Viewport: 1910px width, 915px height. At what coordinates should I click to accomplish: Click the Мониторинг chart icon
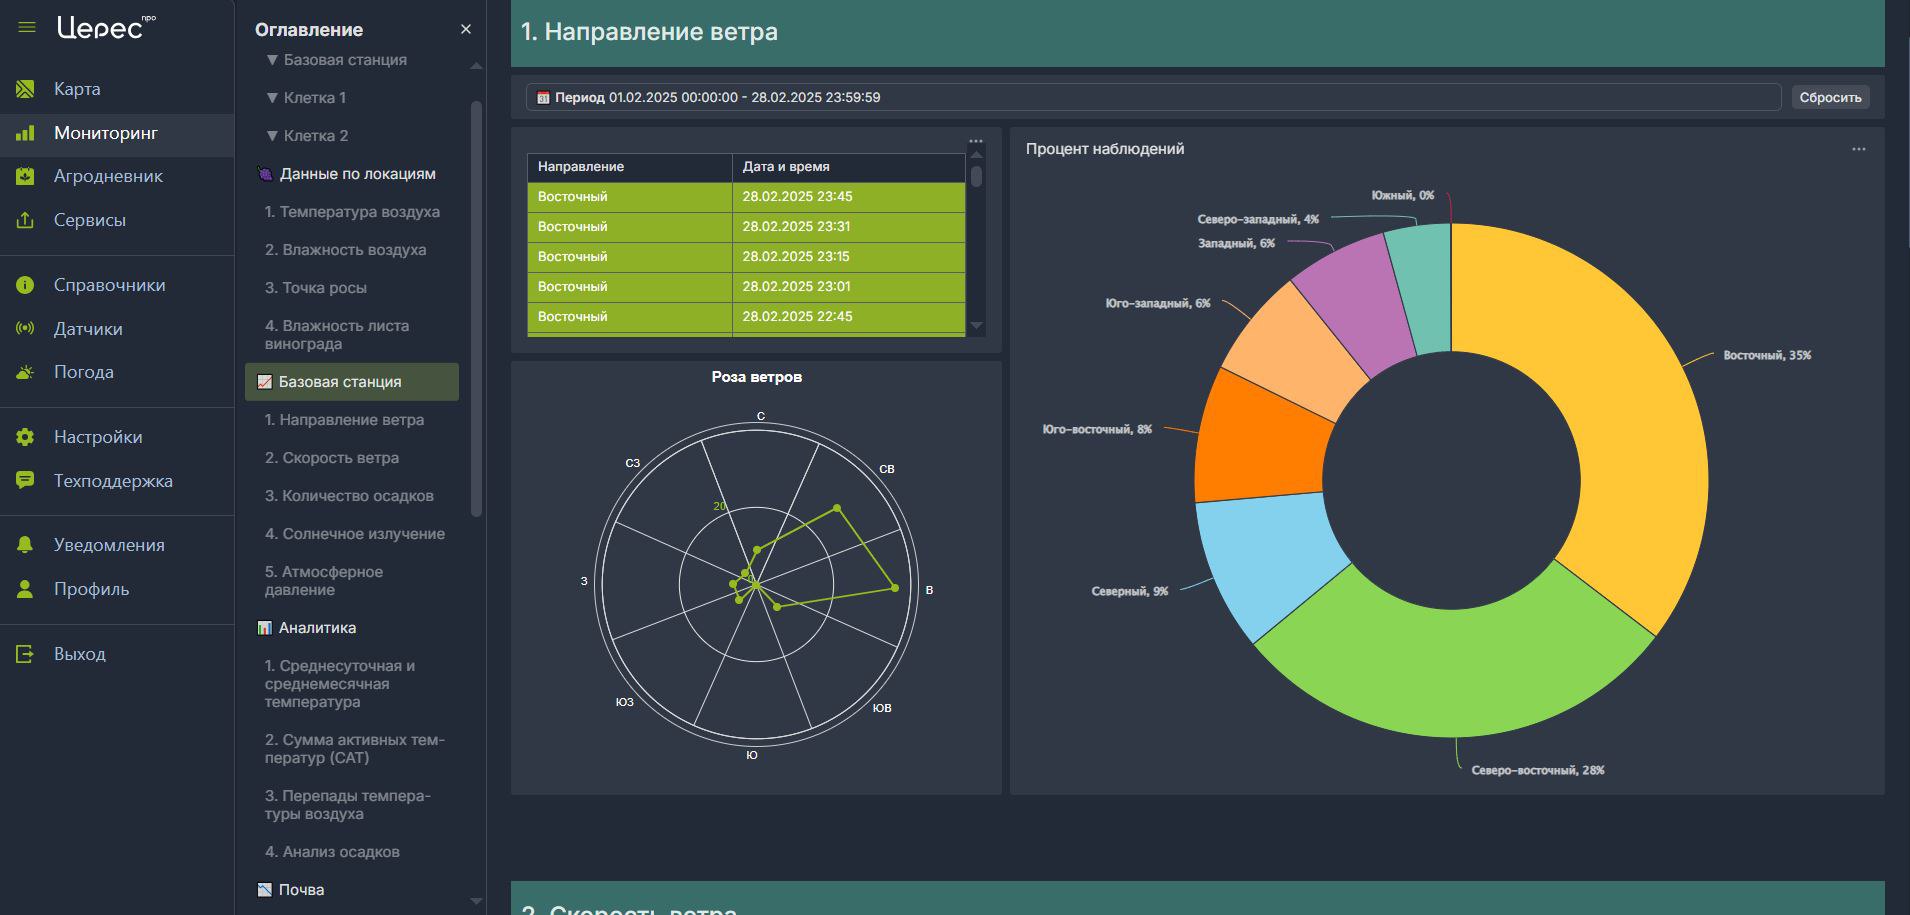pyautogui.click(x=25, y=133)
